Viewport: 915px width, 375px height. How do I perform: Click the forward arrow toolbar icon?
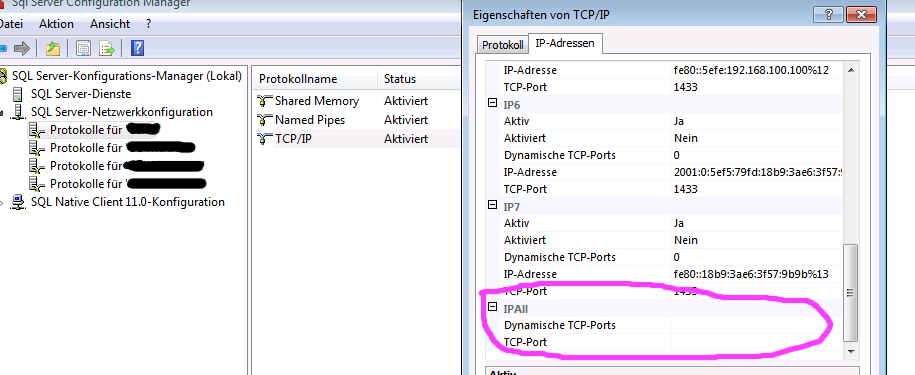coord(22,48)
